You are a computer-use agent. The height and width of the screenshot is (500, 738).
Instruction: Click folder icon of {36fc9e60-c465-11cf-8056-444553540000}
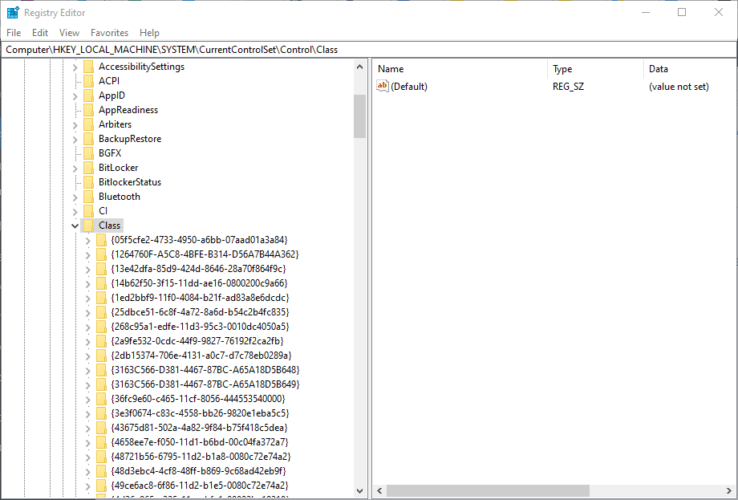[101, 399]
